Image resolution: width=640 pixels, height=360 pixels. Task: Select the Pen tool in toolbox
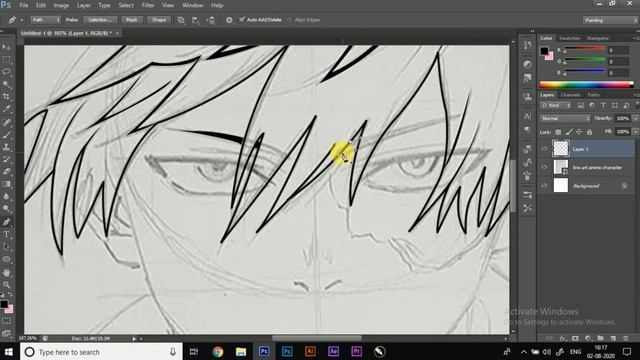coord(6,222)
